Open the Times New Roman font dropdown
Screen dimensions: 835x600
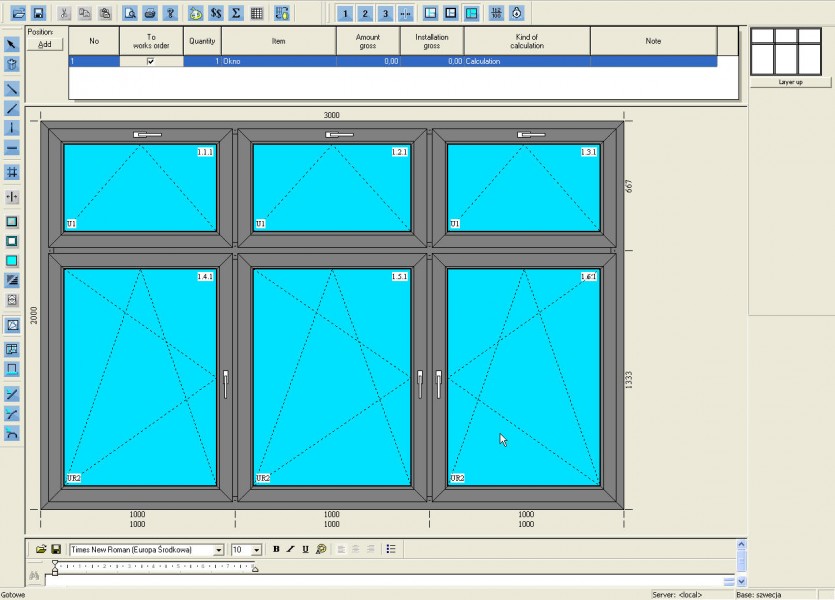pyautogui.click(x=218, y=550)
